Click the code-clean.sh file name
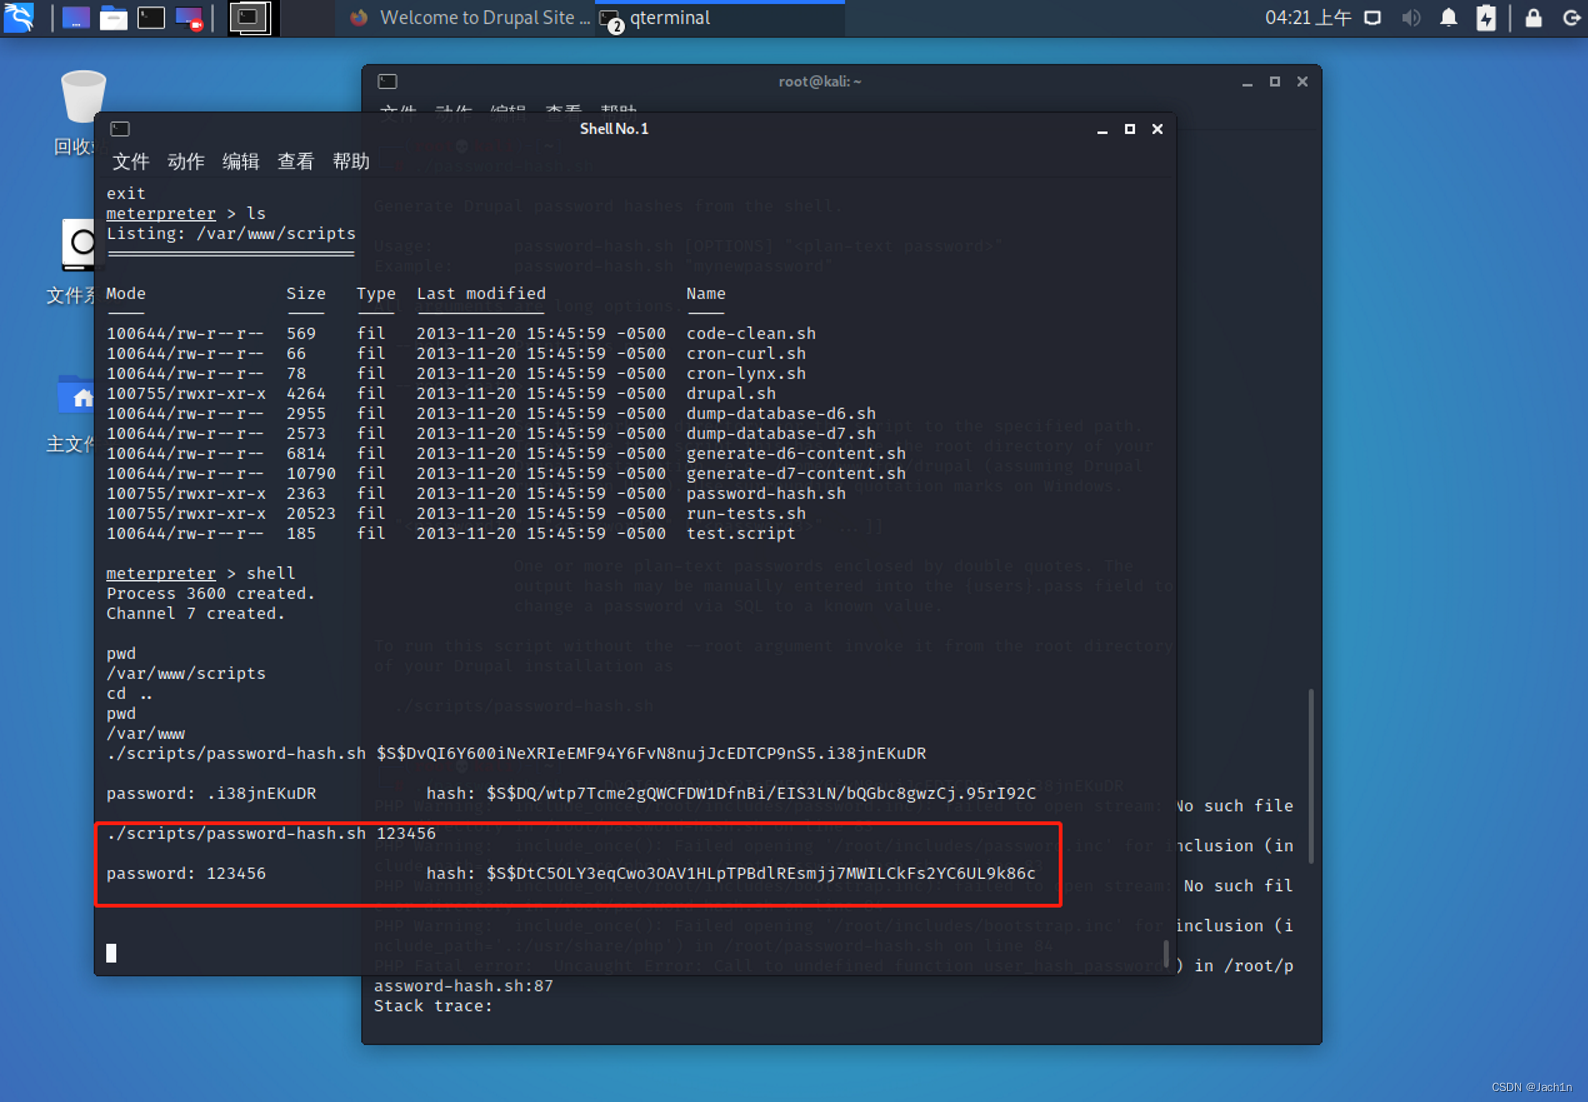Screen dimensions: 1588x1102 point(751,333)
